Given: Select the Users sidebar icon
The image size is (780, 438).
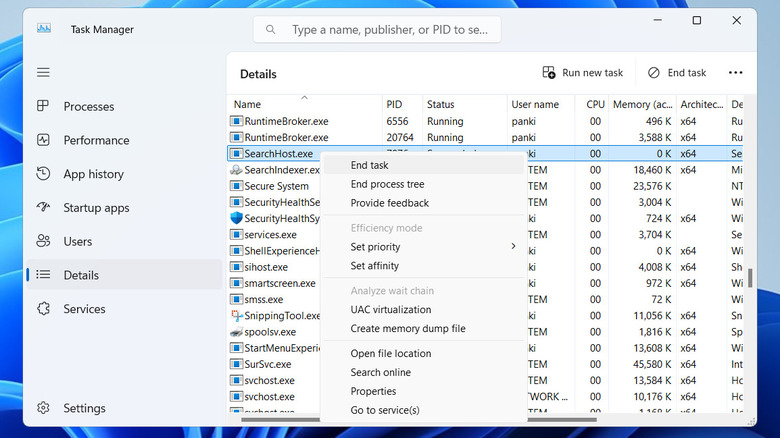Looking at the screenshot, I should (x=43, y=241).
